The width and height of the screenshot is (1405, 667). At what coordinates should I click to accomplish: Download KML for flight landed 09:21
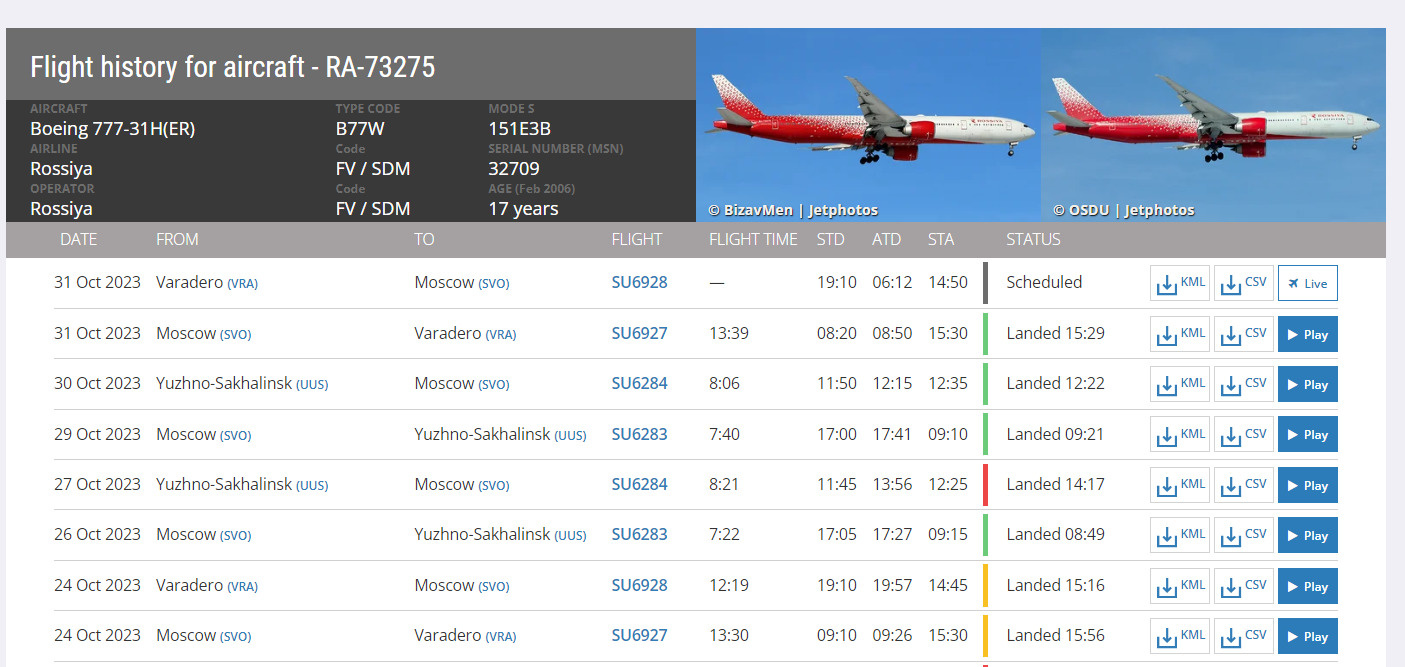coord(1180,435)
